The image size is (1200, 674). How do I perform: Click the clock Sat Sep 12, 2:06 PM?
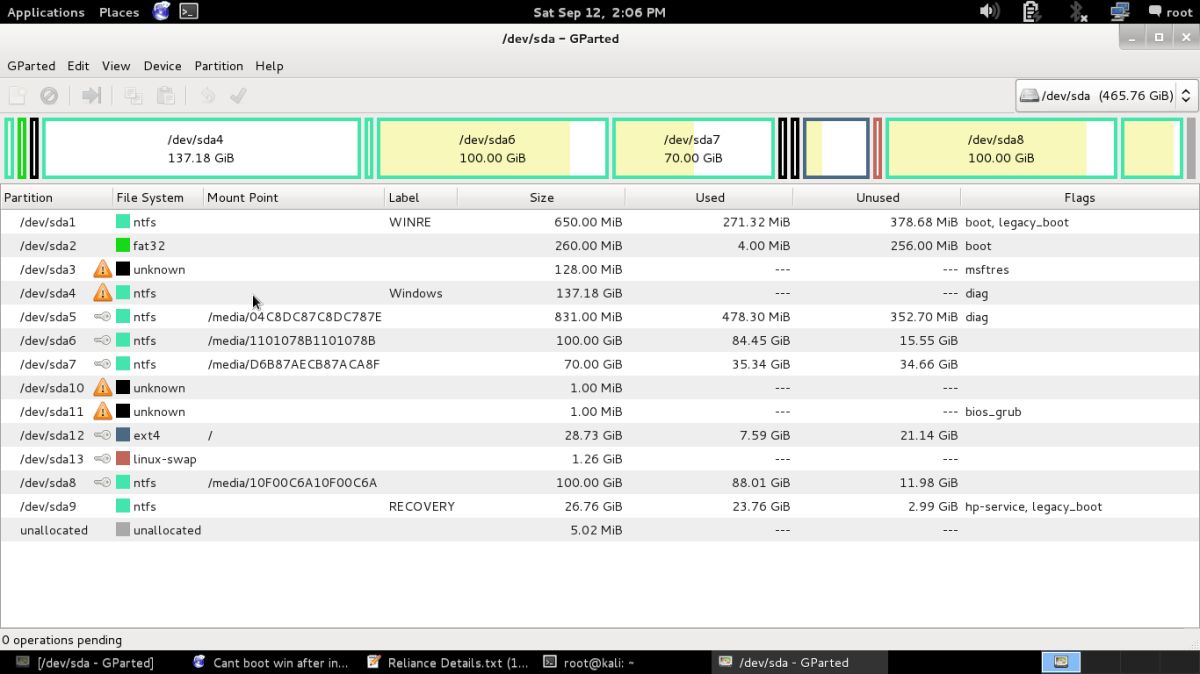tap(599, 12)
